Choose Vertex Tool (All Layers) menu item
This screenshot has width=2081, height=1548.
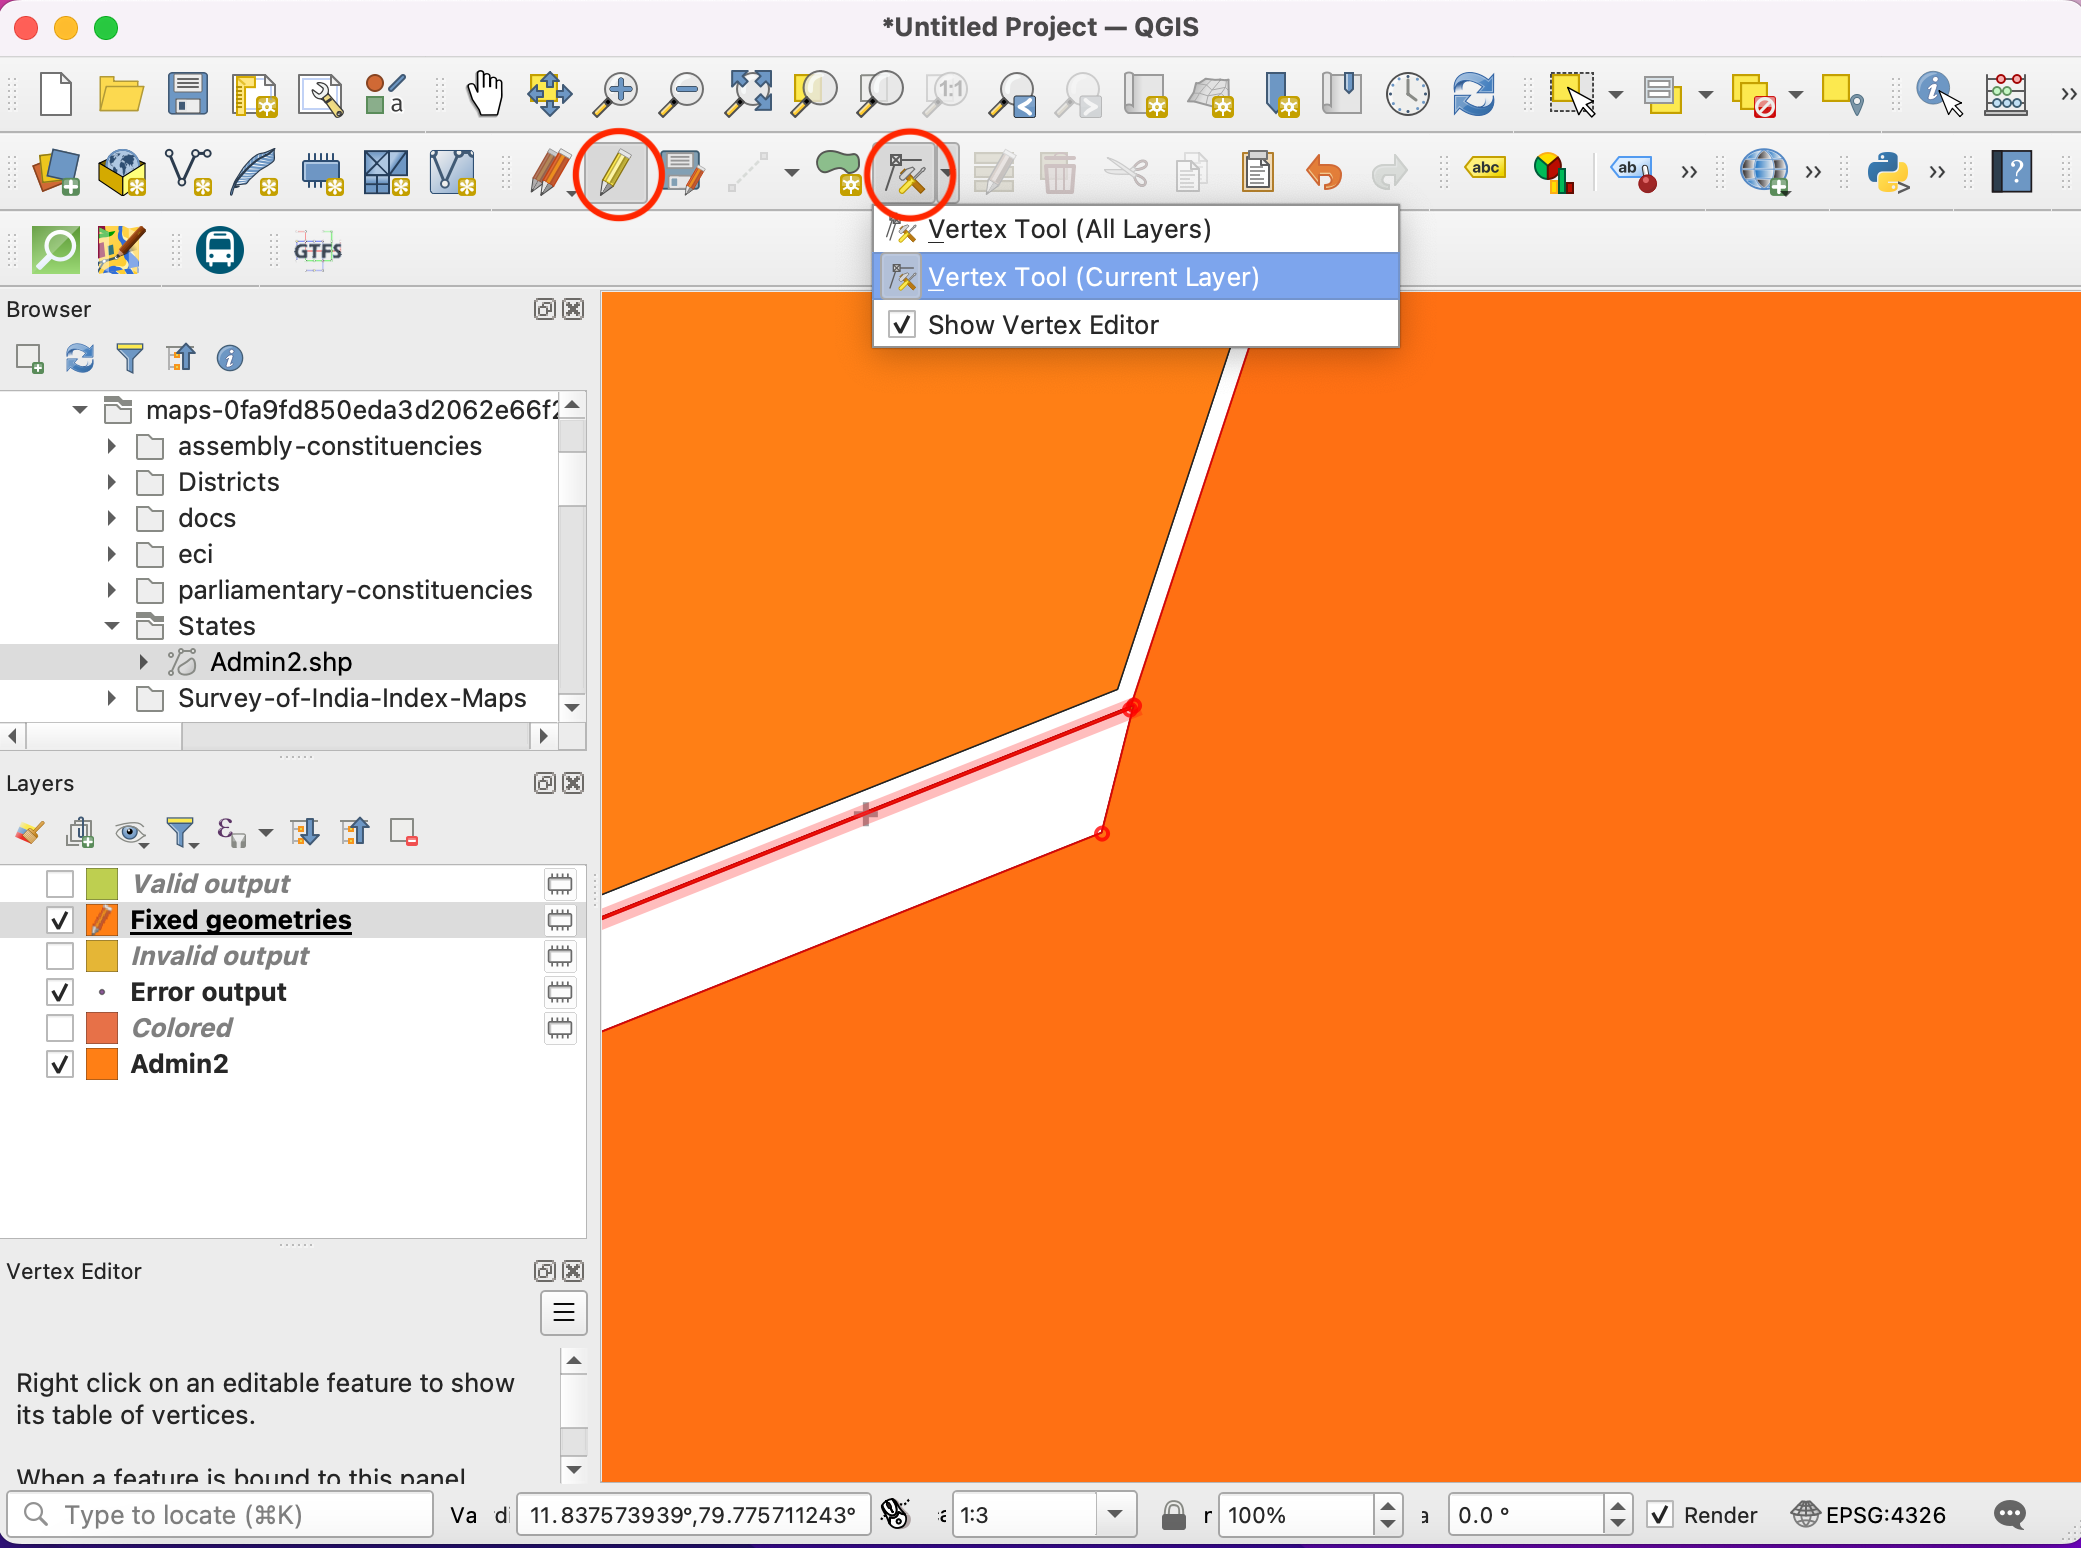pyautogui.click(x=1069, y=229)
